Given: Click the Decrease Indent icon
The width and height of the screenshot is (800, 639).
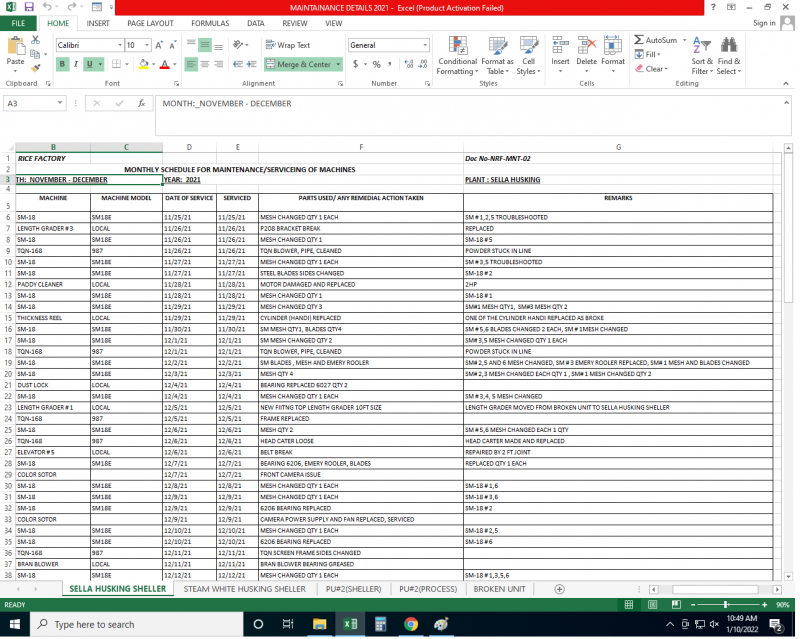Looking at the screenshot, I should (238, 64).
